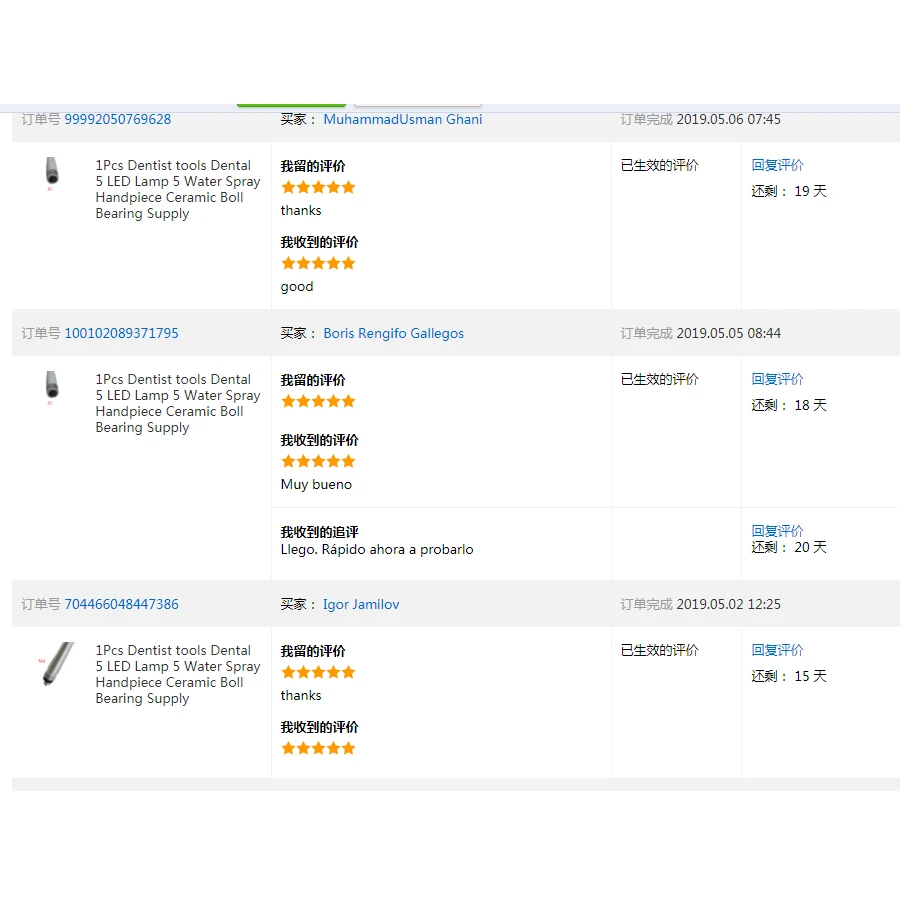
Task: Click the handpiece thumbnail in Igor's order
Action: click(56, 664)
